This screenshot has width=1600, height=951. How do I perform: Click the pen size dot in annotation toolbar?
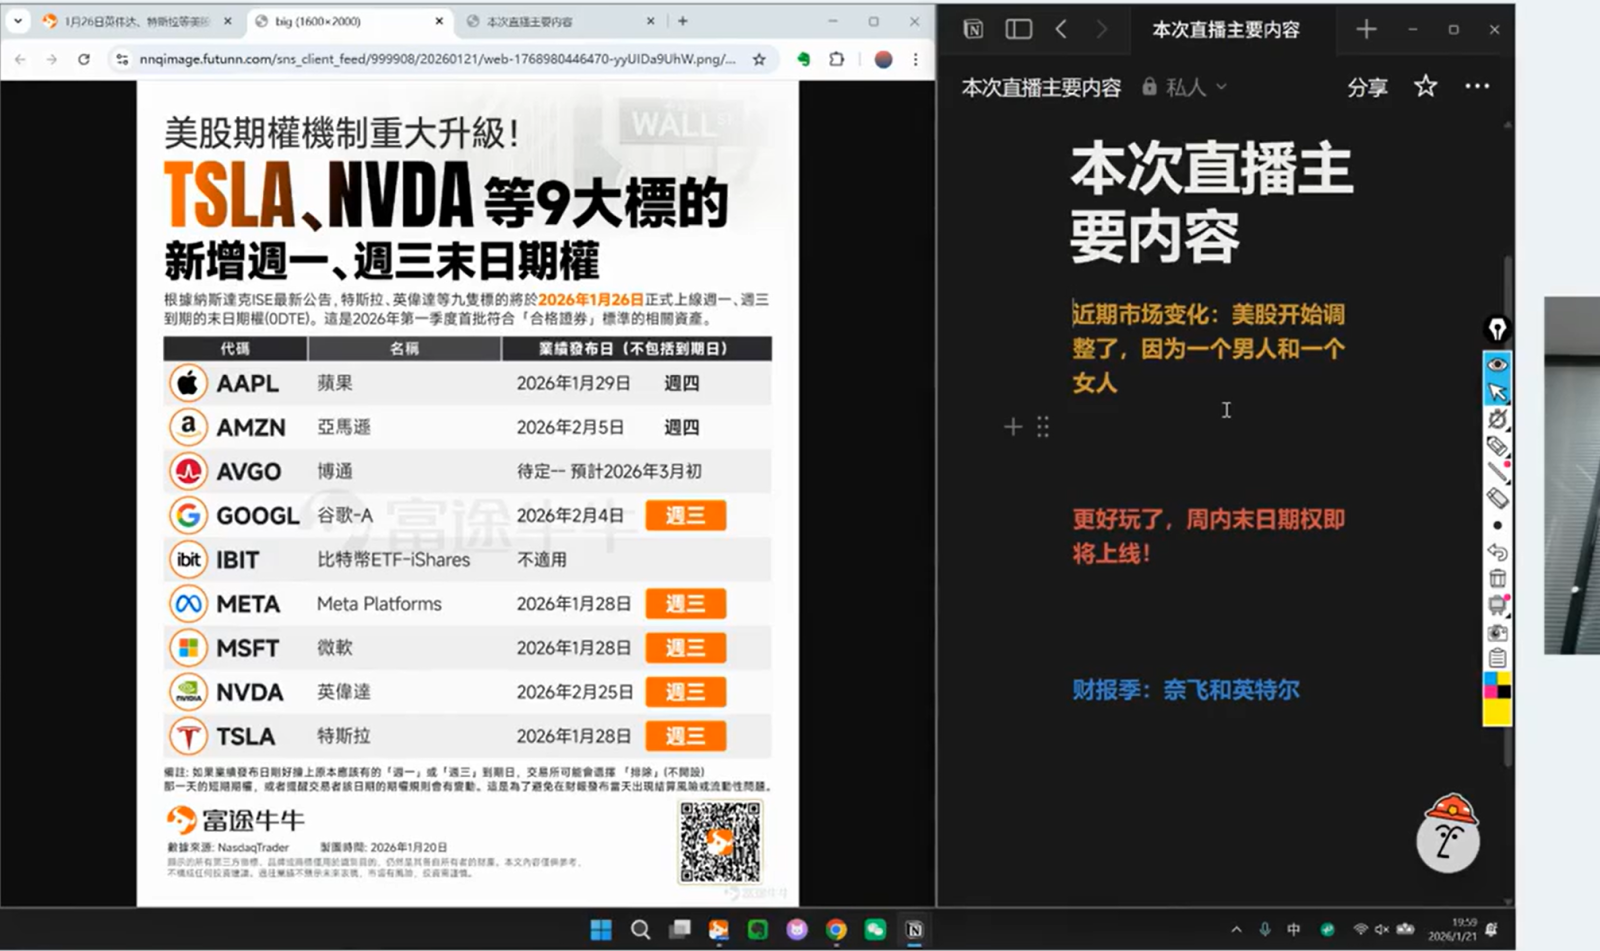pos(1497,525)
